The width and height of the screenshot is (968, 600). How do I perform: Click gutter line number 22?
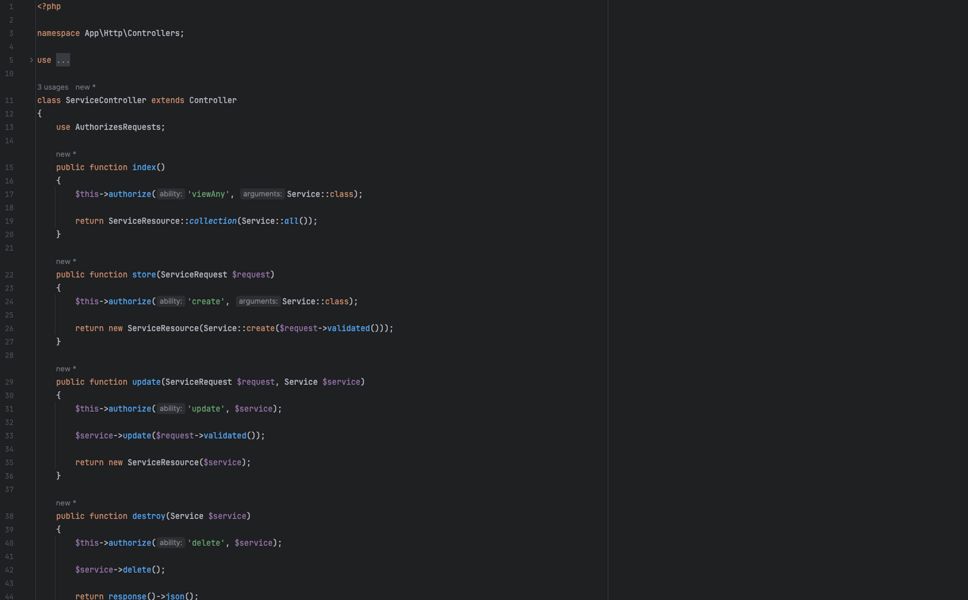coord(9,275)
